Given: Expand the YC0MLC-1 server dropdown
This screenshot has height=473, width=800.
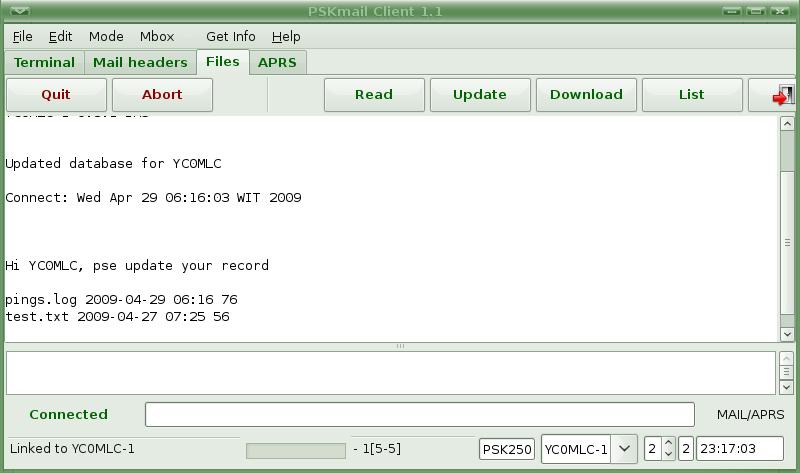Looking at the screenshot, I should 624,449.
